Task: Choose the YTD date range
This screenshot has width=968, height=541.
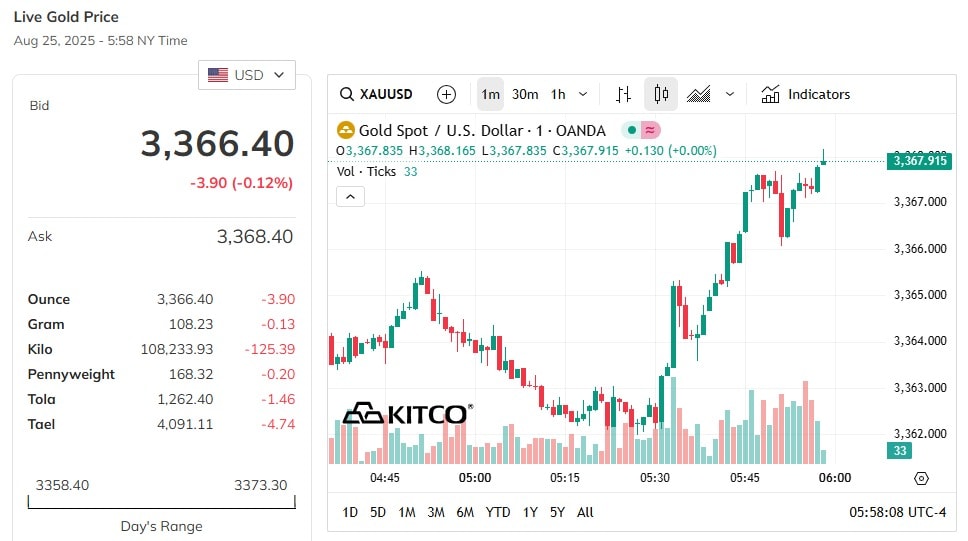Action: (498, 513)
